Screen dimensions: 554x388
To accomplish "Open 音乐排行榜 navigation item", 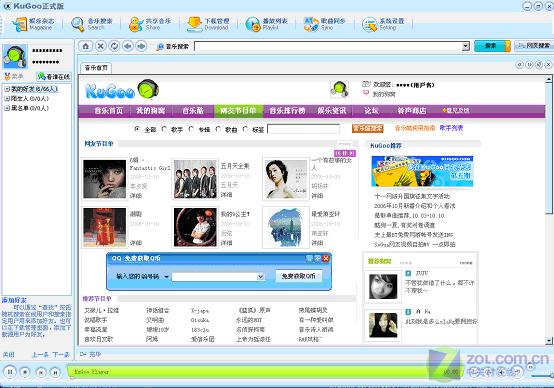I will pos(287,111).
